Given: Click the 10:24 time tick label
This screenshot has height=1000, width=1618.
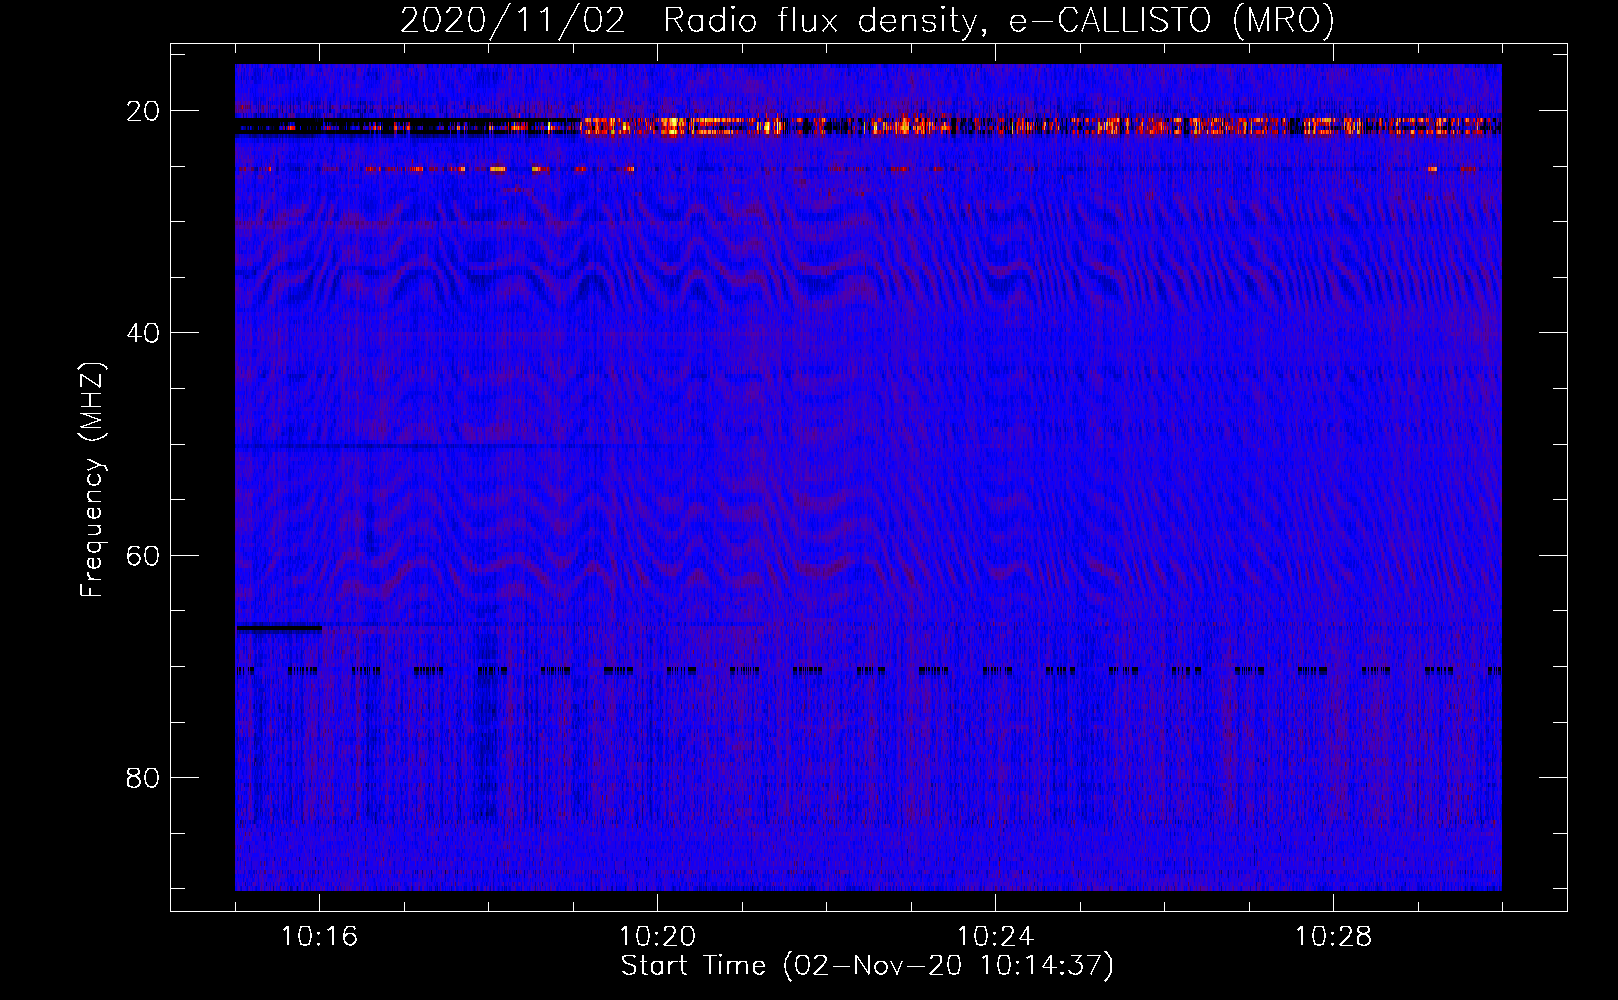Looking at the screenshot, I should [995, 937].
